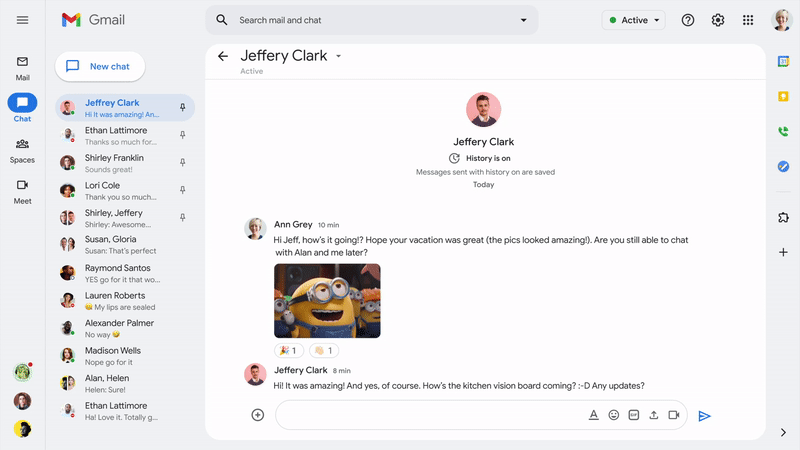This screenshot has width=800, height=450.
Task: Click the add attachment plus icon
Action: click(x=257, y=415)
